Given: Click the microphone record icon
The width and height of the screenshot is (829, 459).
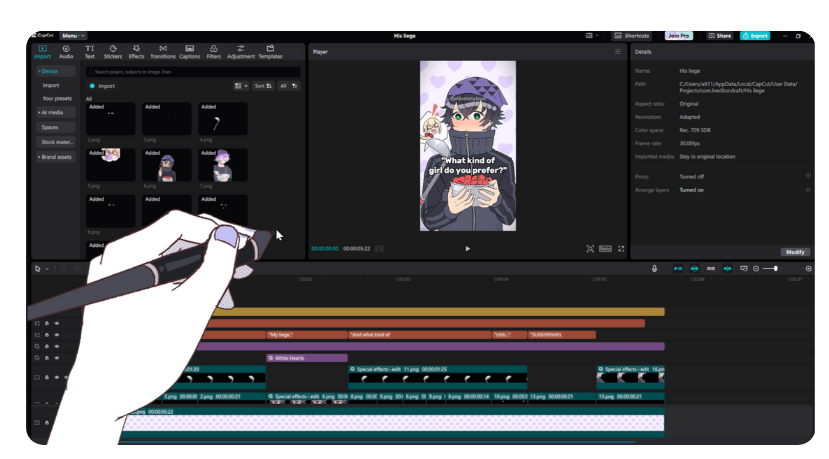Looking at the screenshot, I should click(655, 269).
